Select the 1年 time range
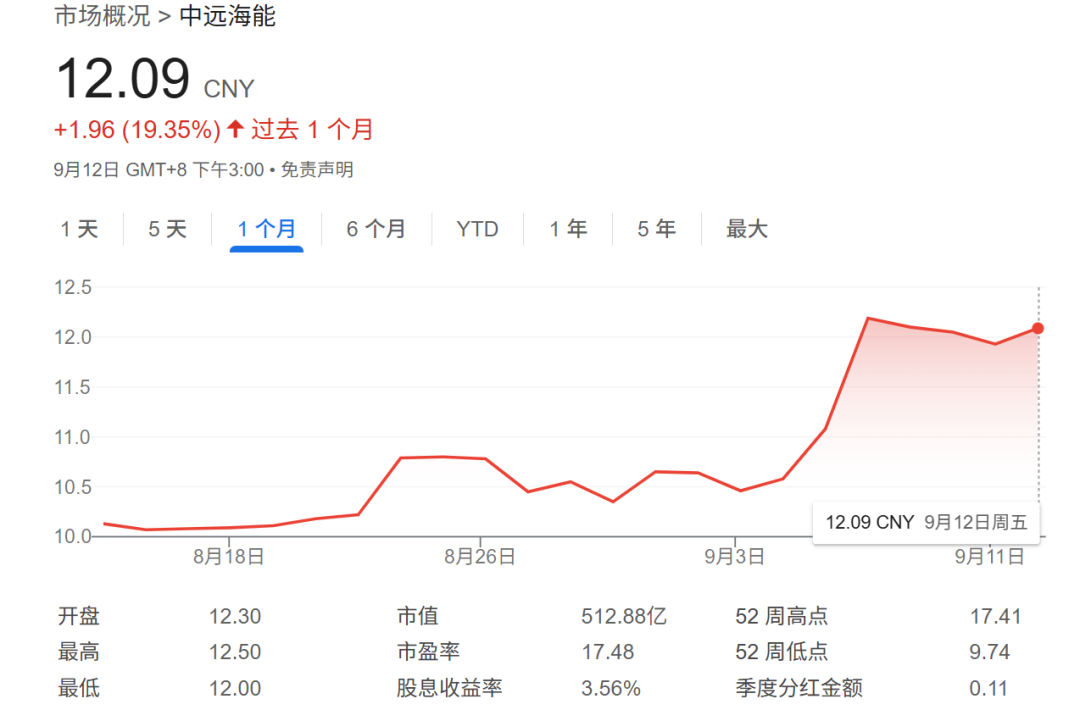This screenshot has width=1080, height=710. (567, 229)
